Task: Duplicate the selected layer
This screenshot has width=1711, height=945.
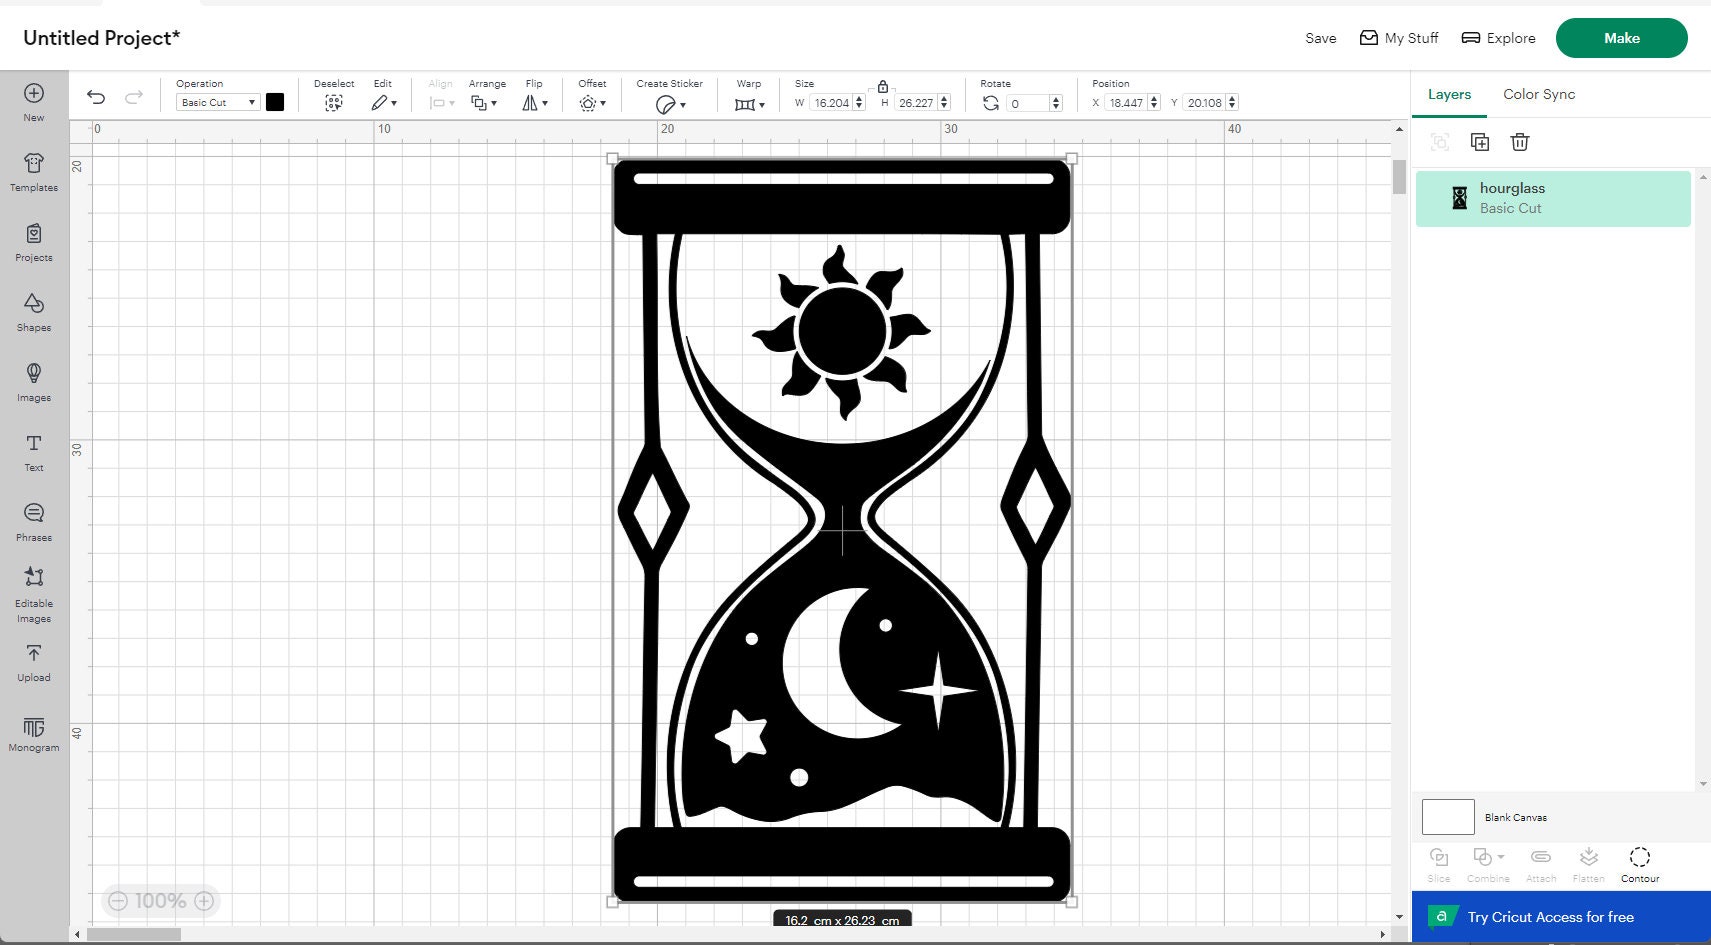Action: pyautogui.click(x=1480, y=142)
